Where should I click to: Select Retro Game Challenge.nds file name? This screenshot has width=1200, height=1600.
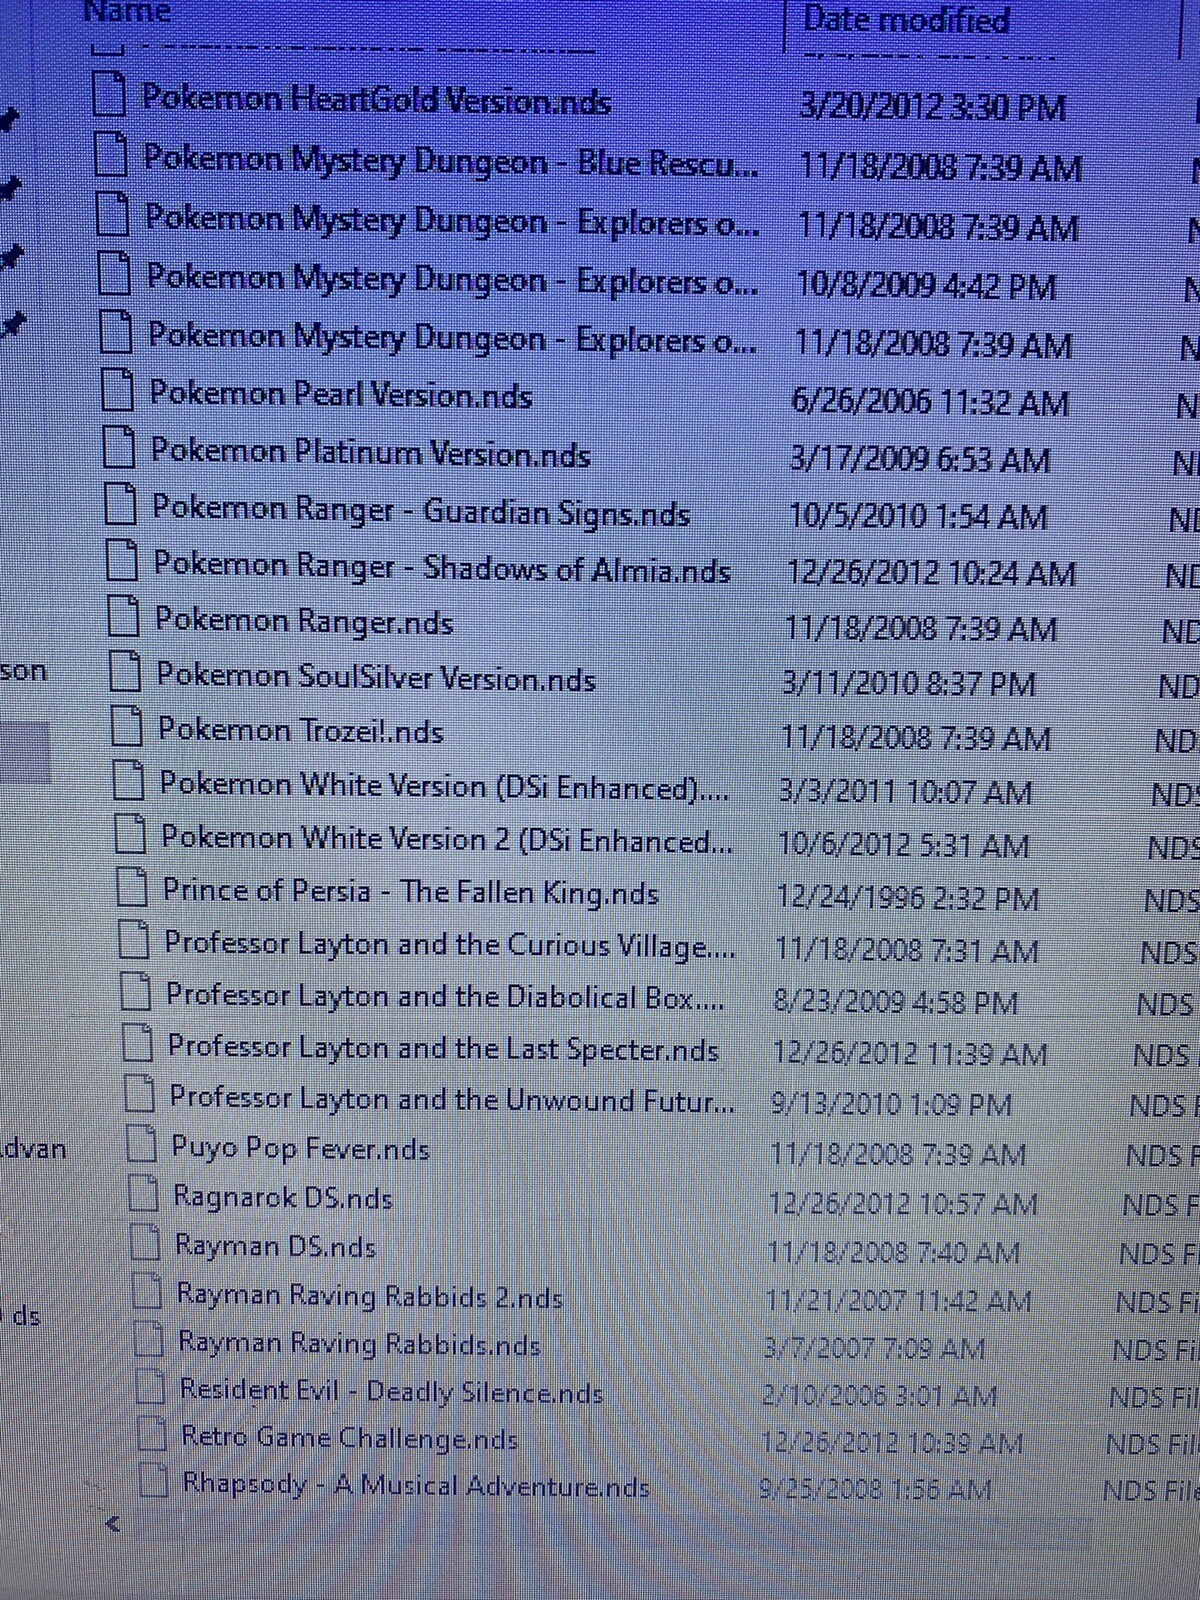(x=350, y=1438)
